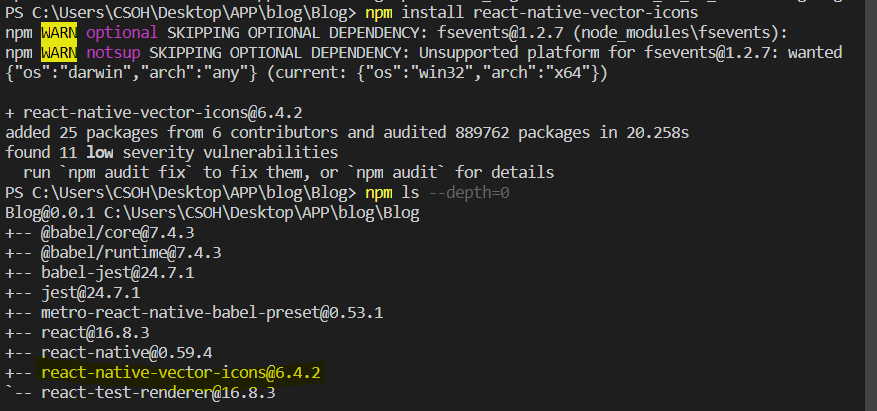Click 'found 11 low severity vulnerabilities' line
877x411 pixels.
tap(172, 153)
